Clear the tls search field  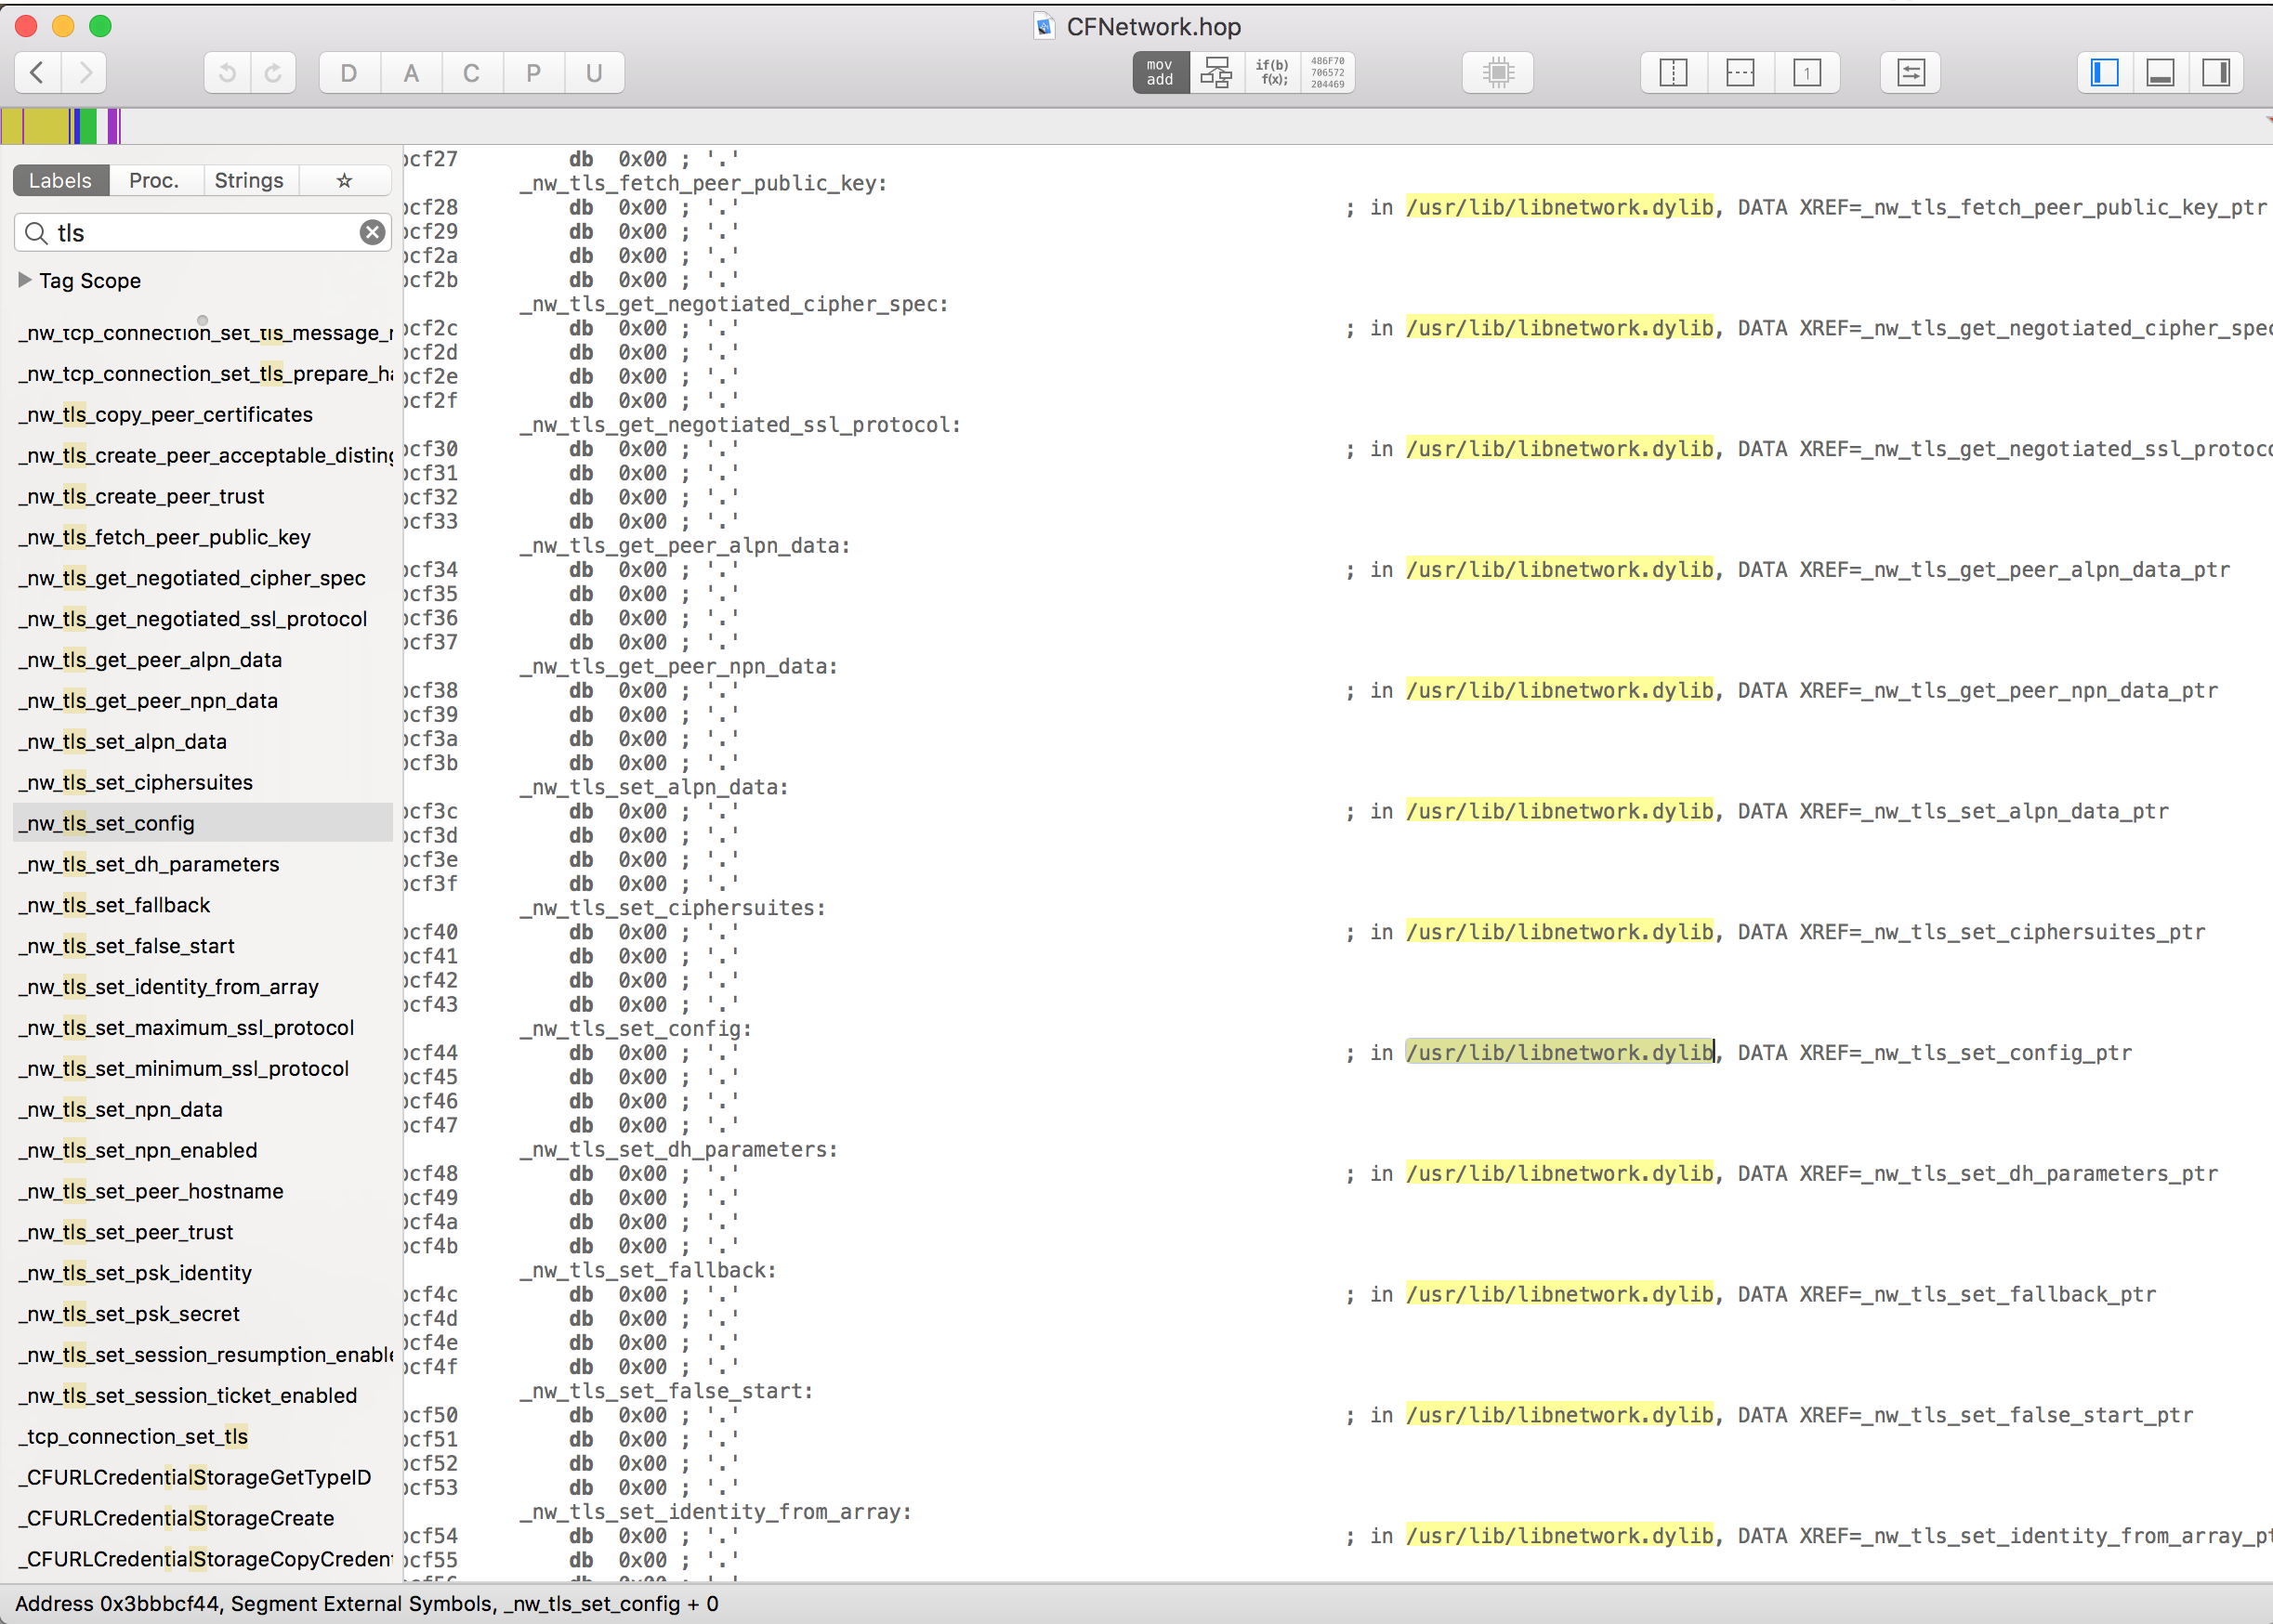tap(372, 232)
